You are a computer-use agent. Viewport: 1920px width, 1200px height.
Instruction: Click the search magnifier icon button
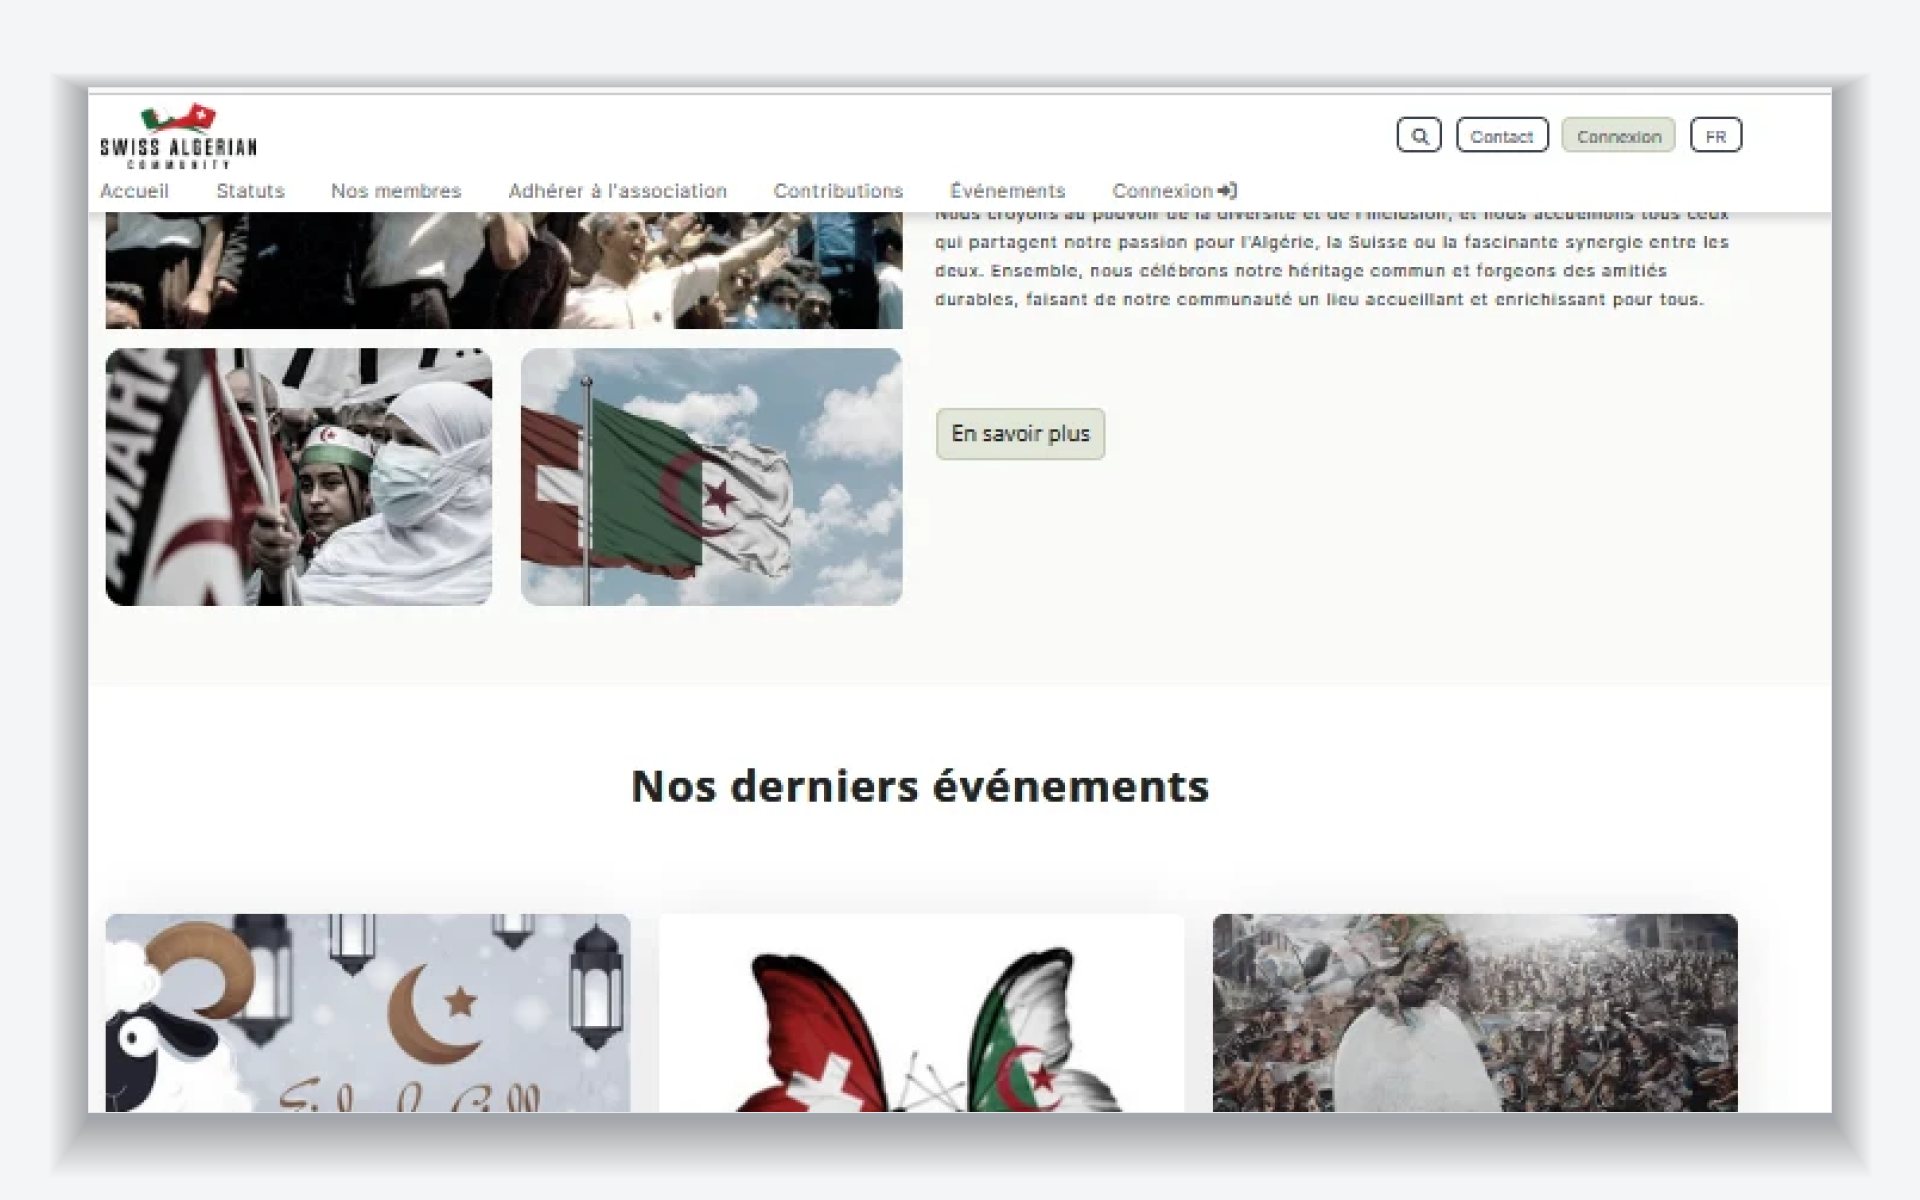click(x=1418, y=136)
